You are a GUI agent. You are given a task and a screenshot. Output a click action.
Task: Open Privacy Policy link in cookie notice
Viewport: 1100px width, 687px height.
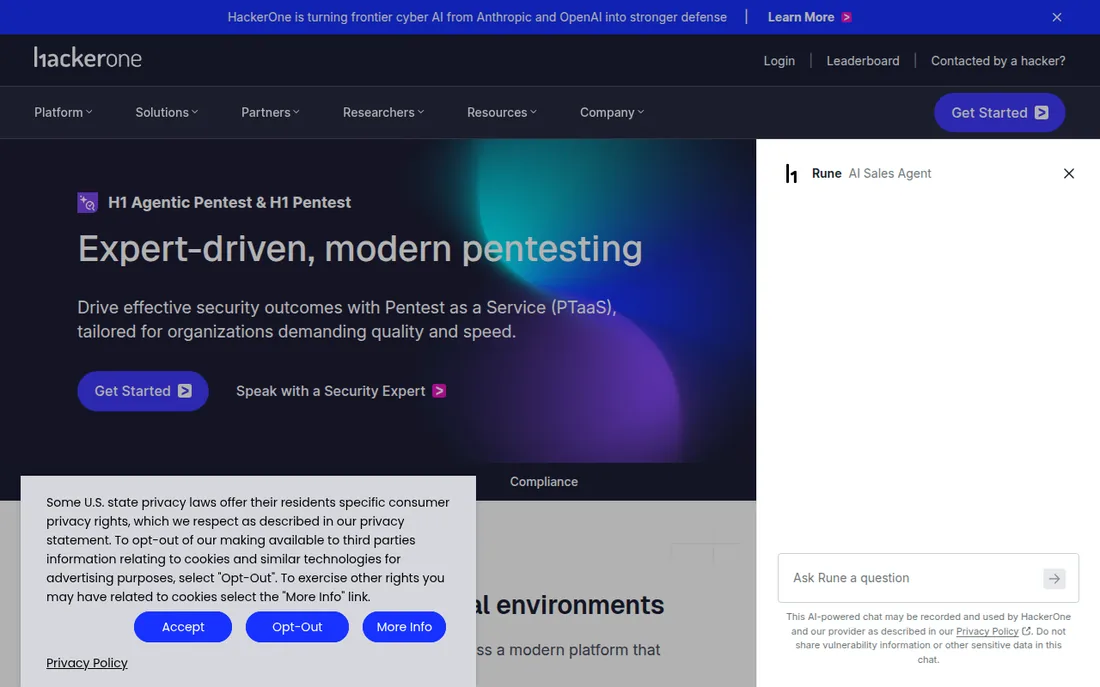[x=87, y=663]
